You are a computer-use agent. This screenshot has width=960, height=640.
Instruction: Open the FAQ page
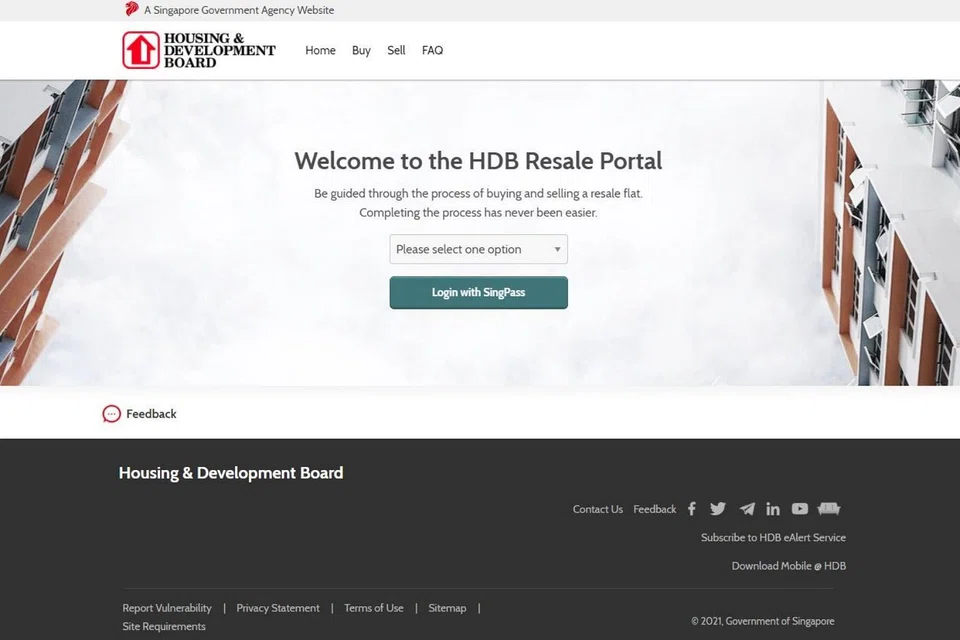[x=432, y=50]
